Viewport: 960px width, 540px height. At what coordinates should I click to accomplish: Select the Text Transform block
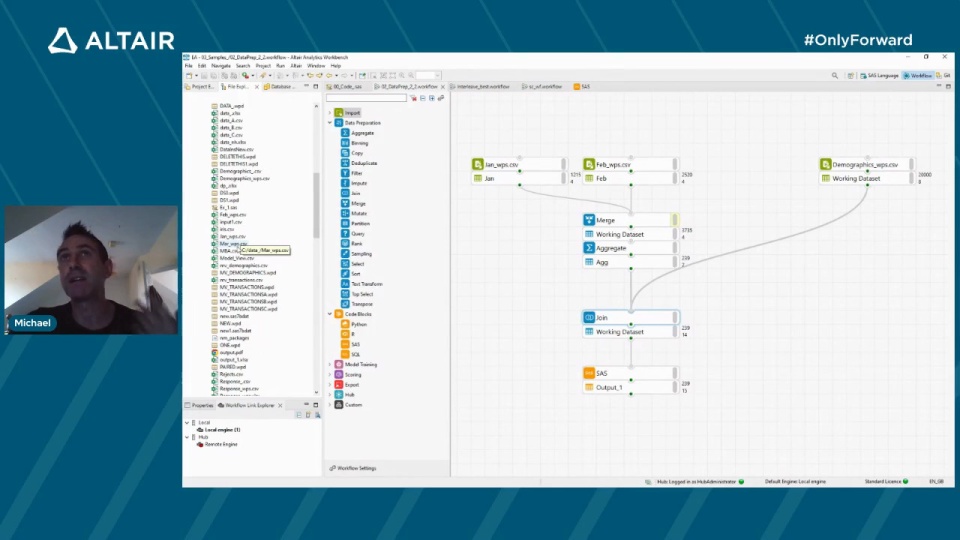(x=362, y=284)
